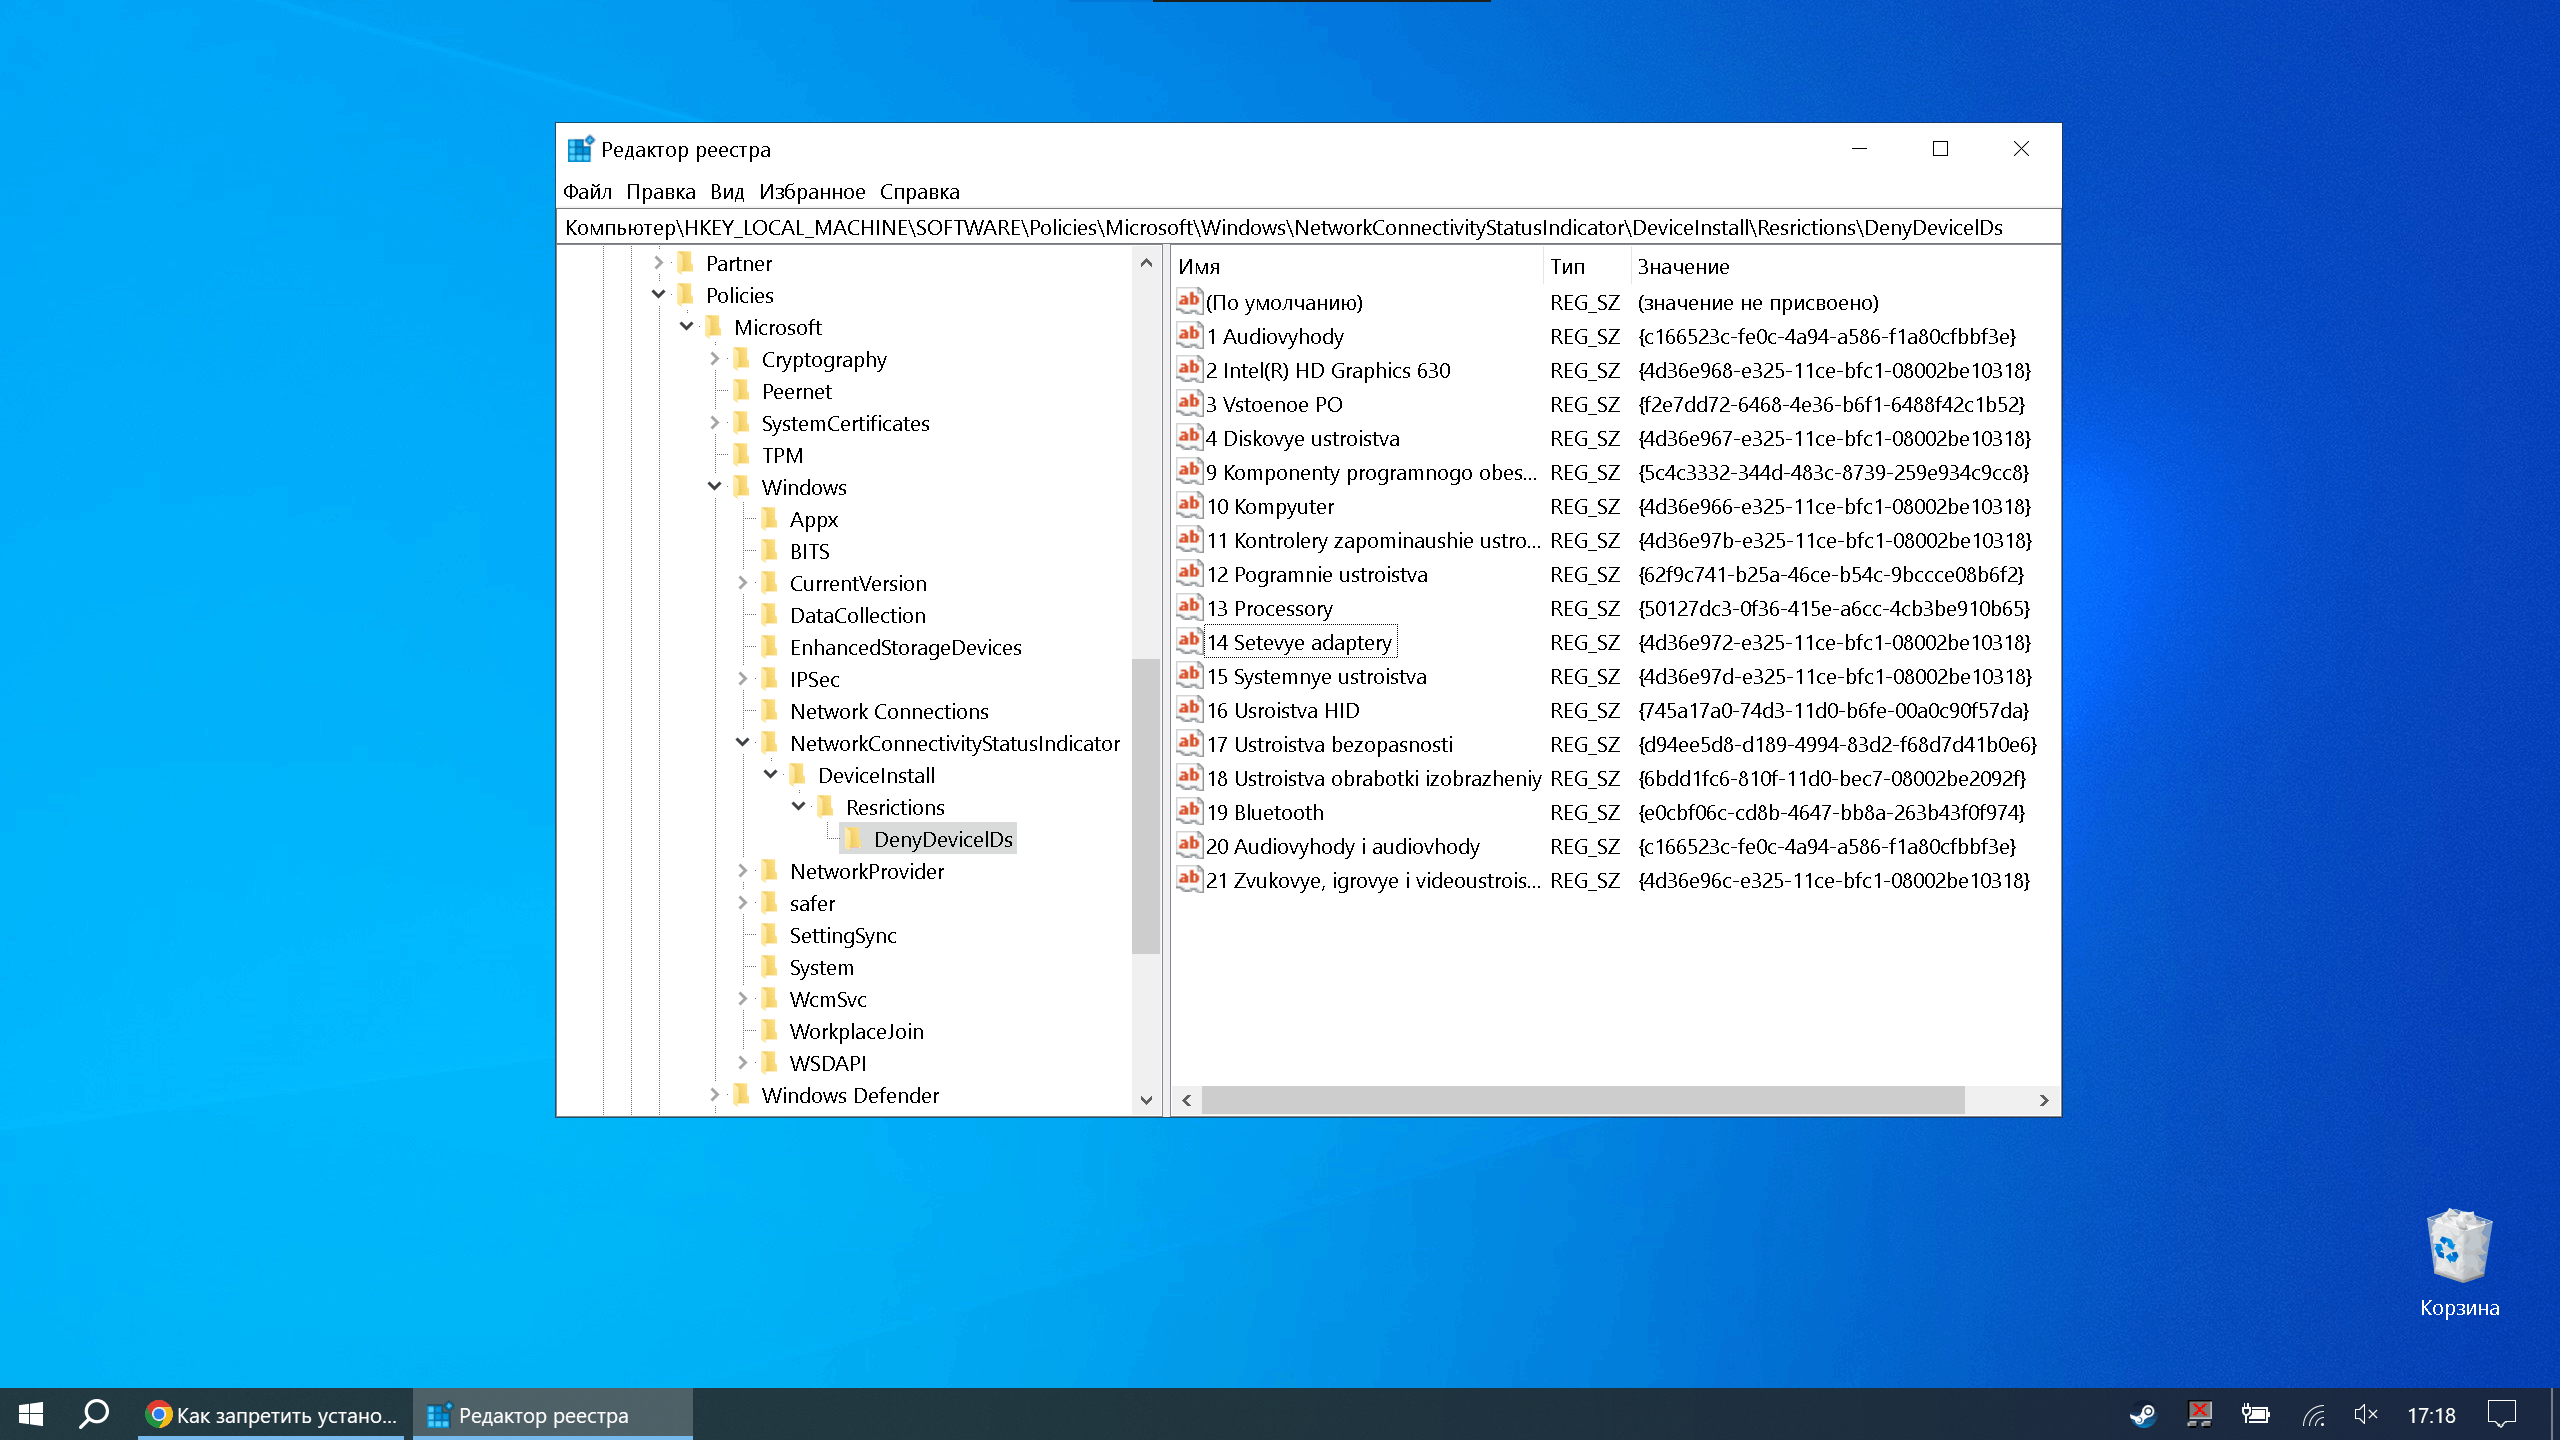The width and height of the screenshot is (2560, 1440).
Task: Select registry entry 14 Setevye adaptery
Action: [x=1298, y=642]
